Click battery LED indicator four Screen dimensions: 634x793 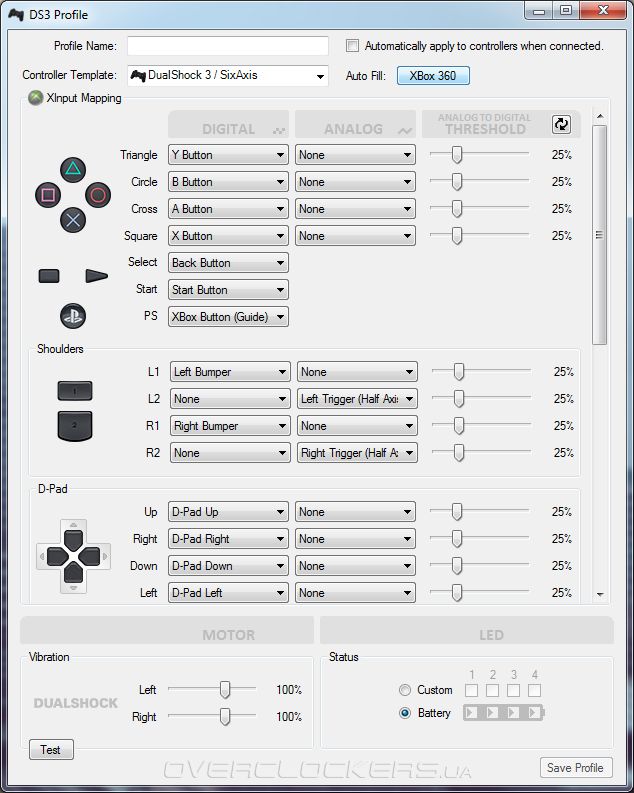pos(534,713)
